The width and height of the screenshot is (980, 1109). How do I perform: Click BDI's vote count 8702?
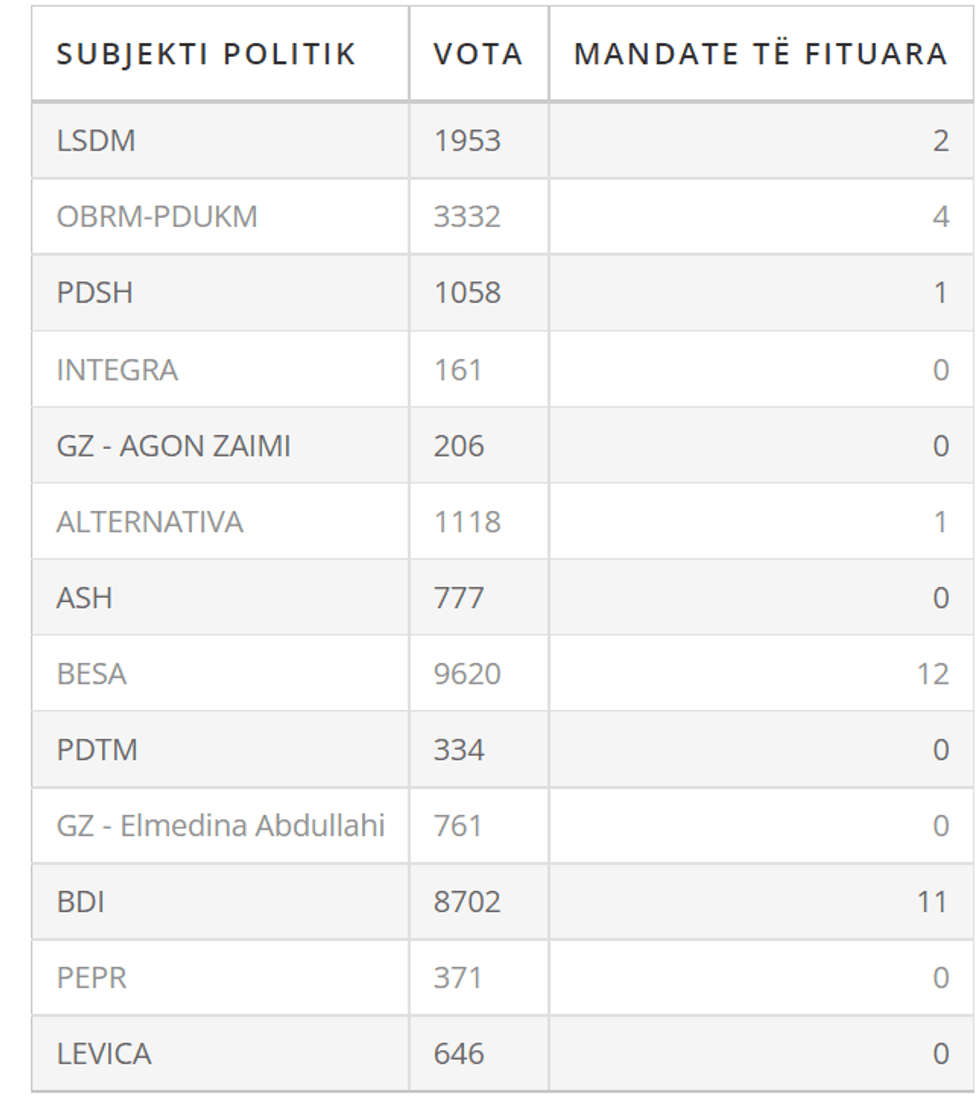coord(467,902)
